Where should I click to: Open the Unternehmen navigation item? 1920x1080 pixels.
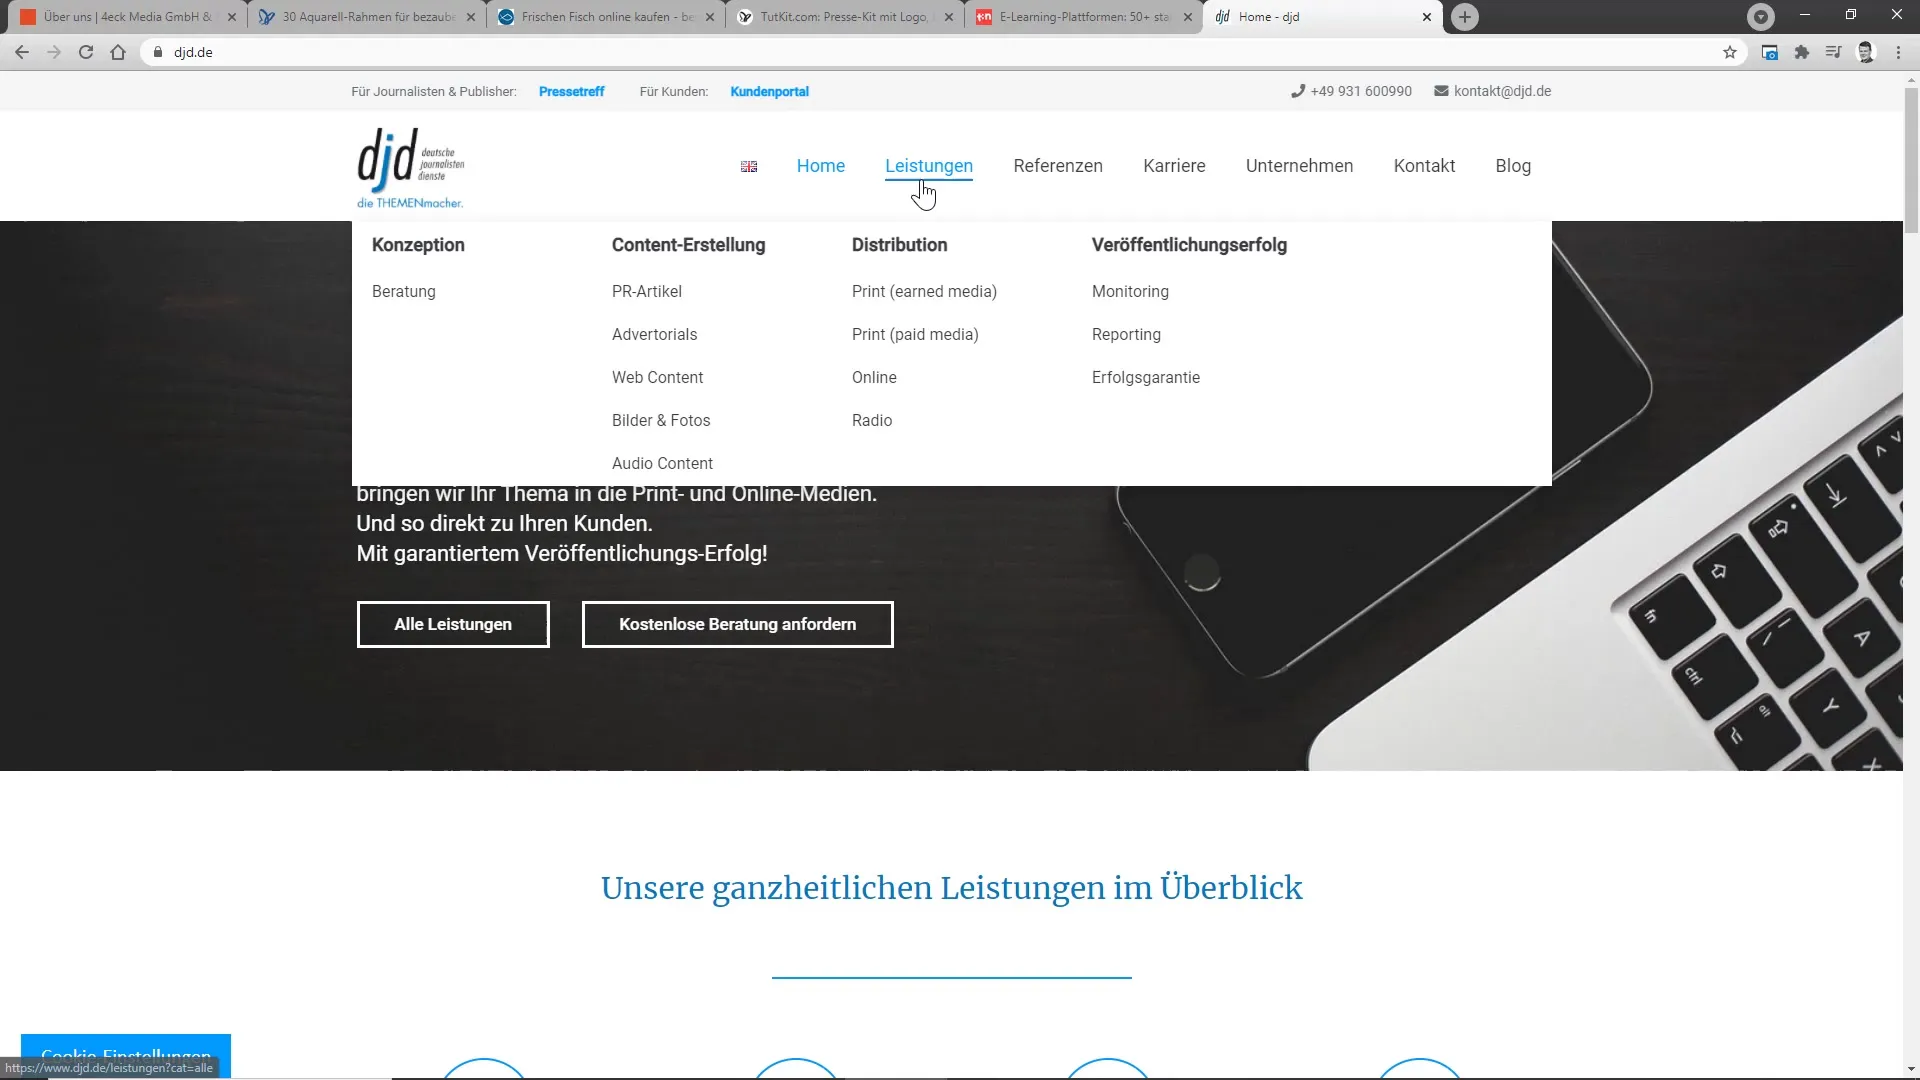point(1299,166)
